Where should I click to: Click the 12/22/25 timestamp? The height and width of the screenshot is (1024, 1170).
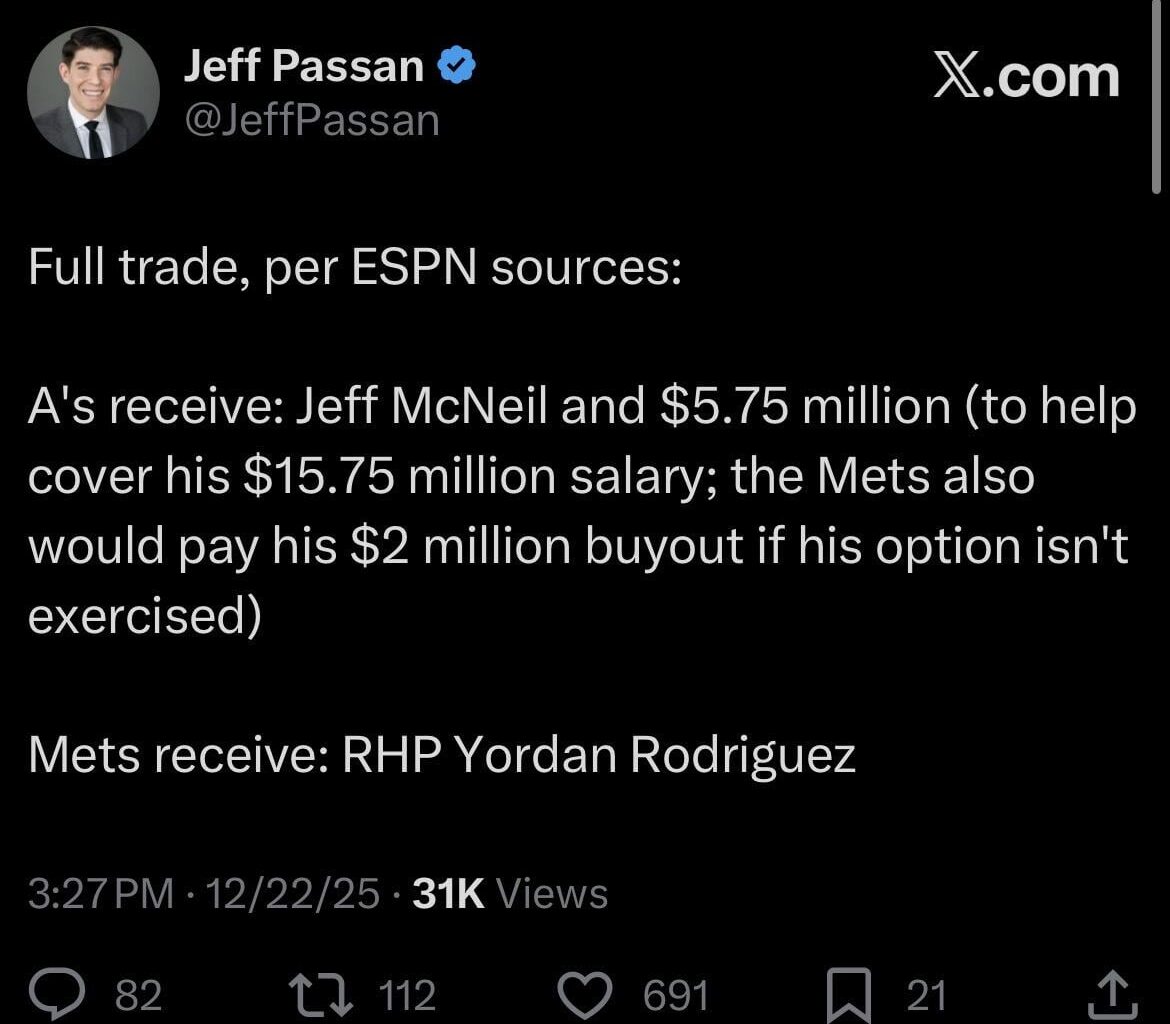click(287, 894)
